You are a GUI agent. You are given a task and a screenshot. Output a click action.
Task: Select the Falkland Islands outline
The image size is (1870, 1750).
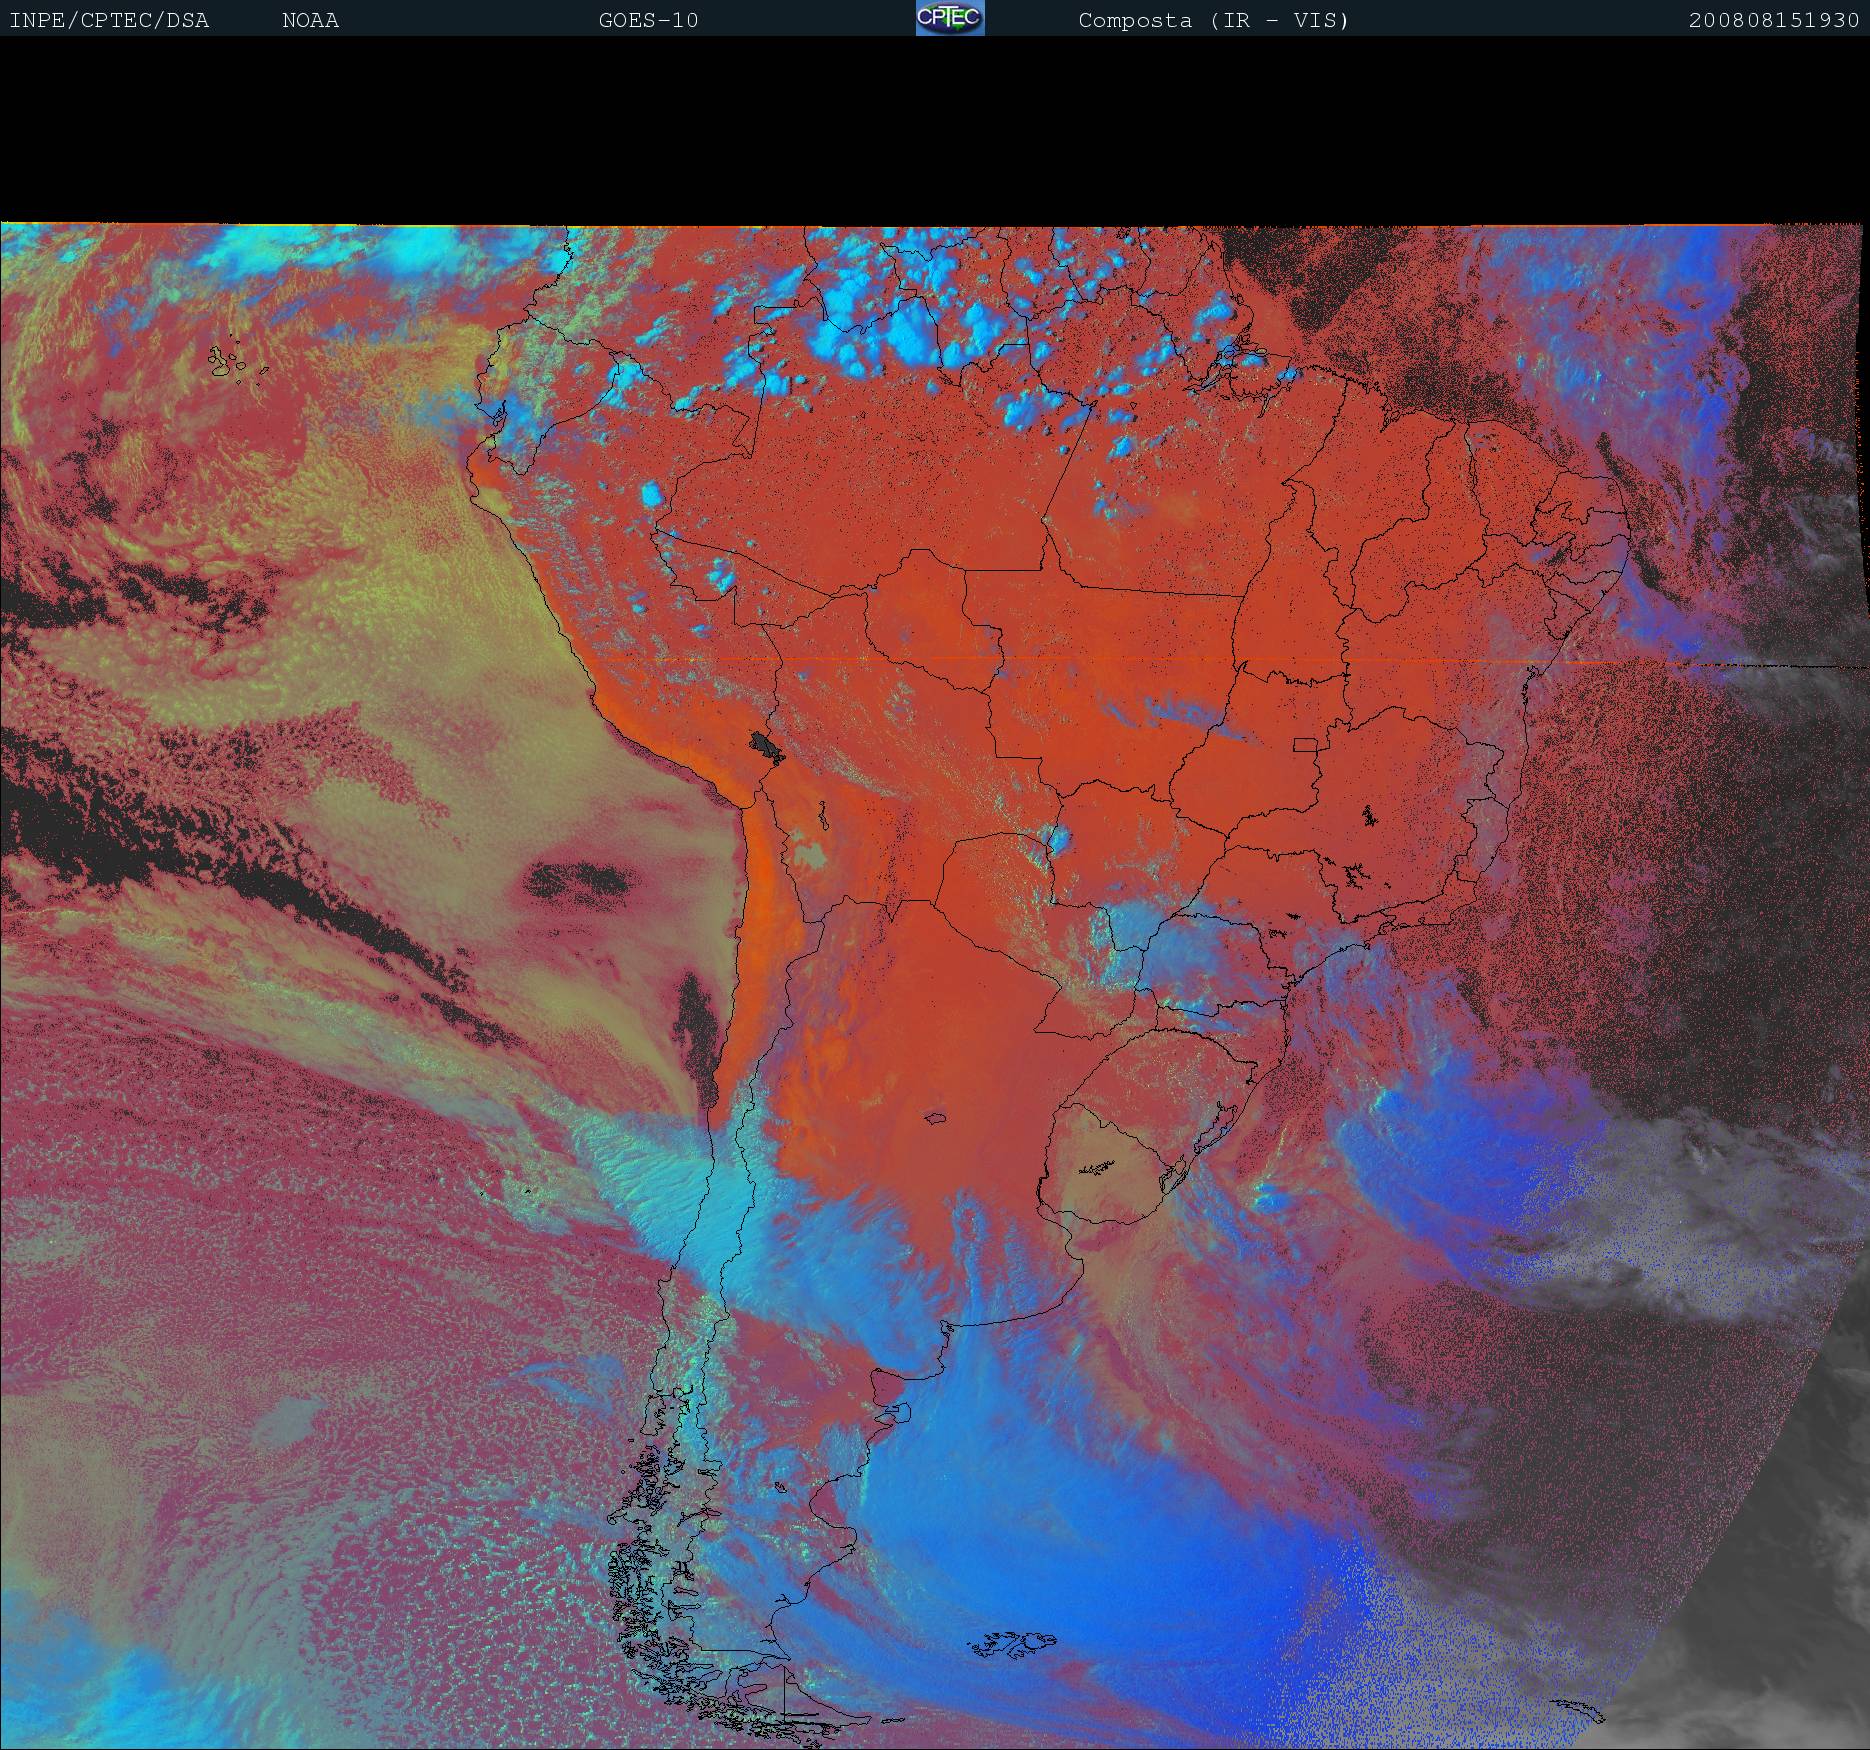point(1012,1643)
